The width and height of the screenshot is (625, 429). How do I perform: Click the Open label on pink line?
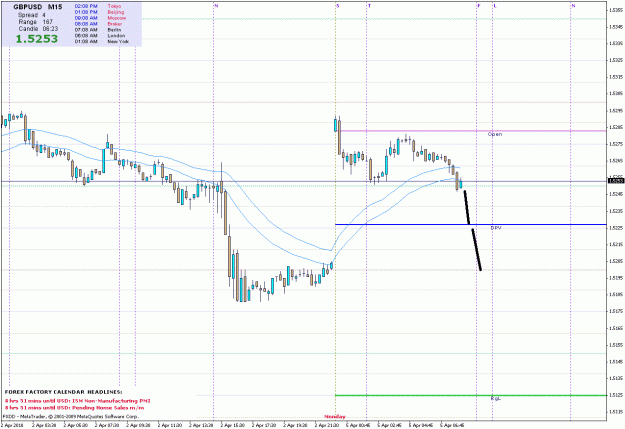coord(495,134)
